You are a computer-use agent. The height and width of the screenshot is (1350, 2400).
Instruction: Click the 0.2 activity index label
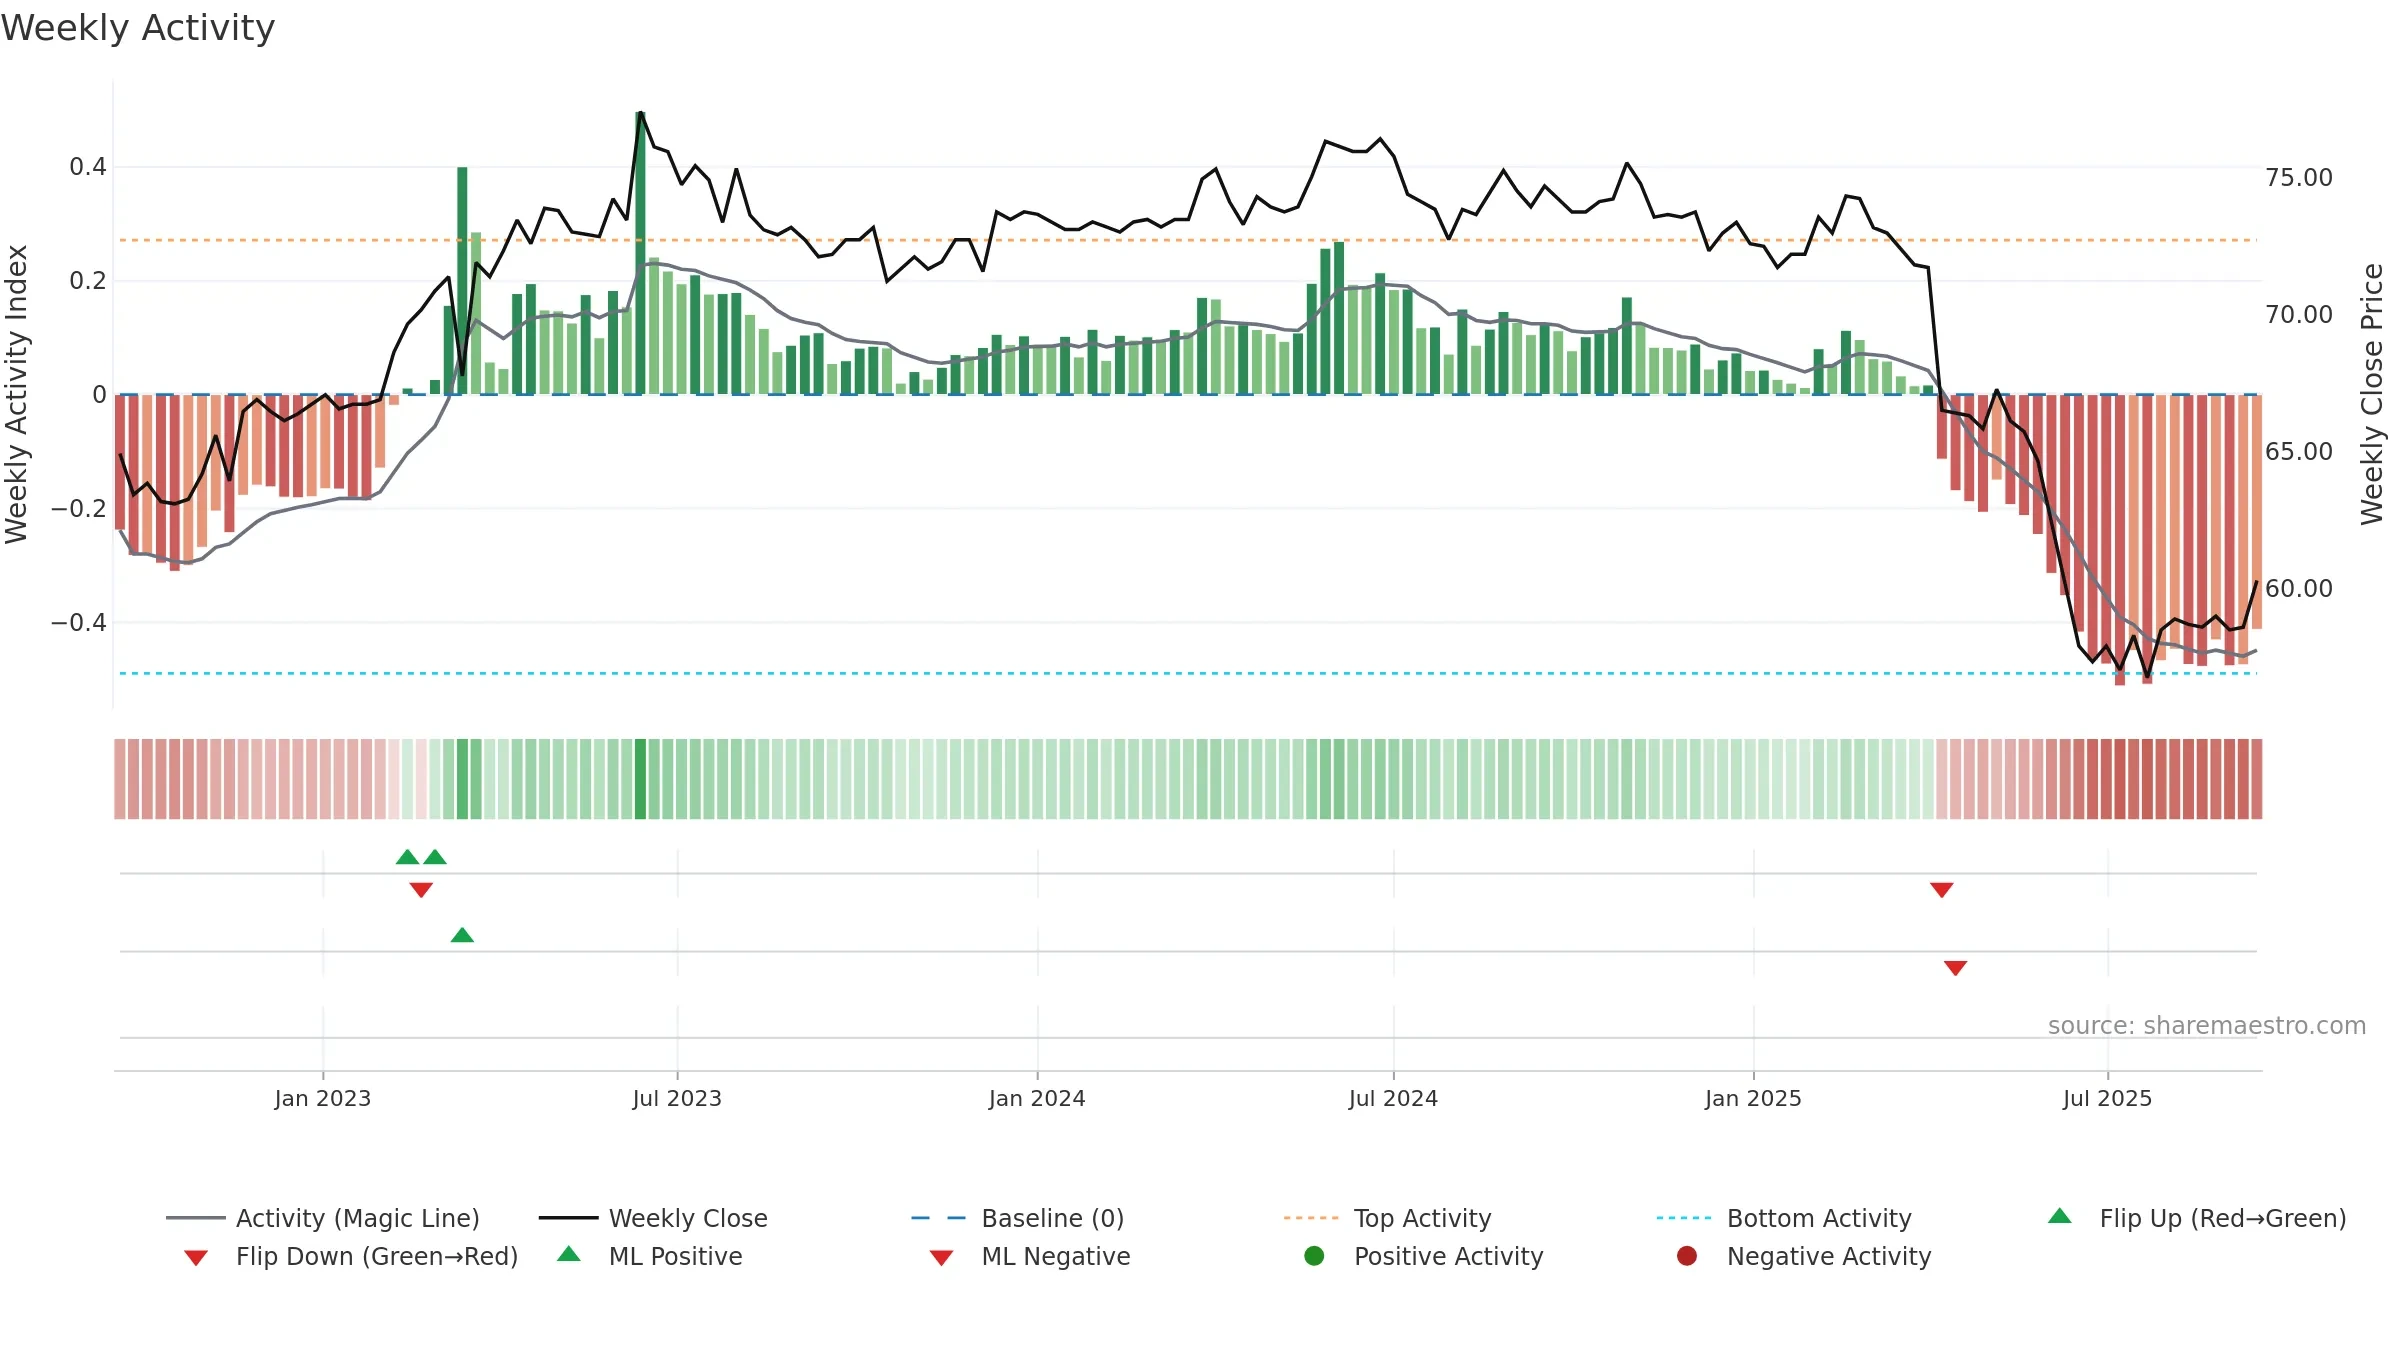pyautogui.click(x=88, y=281)
